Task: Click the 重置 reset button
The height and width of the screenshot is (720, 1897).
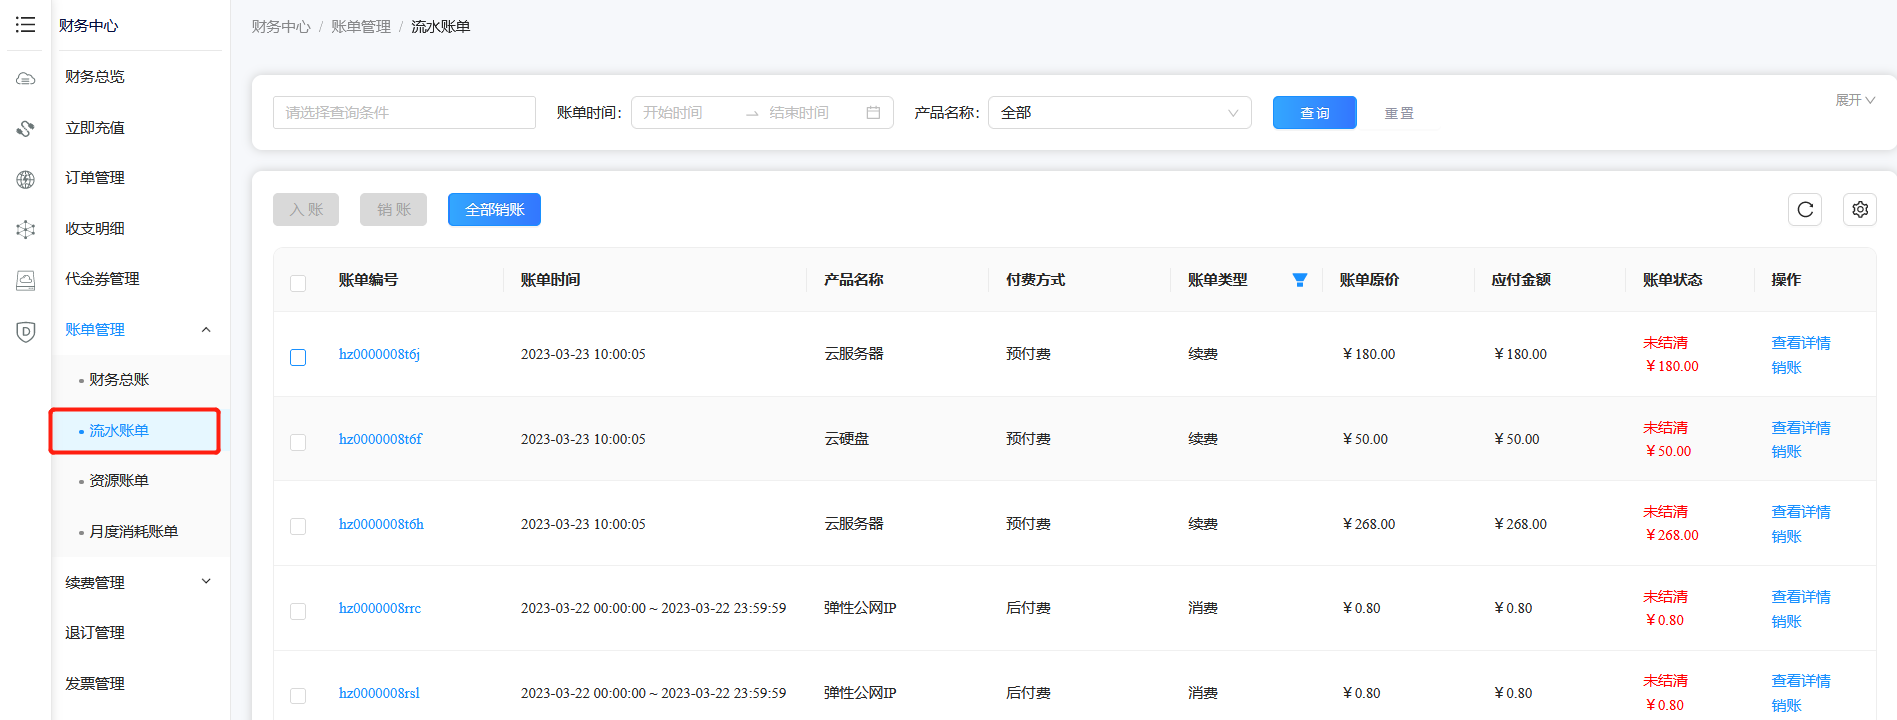Action: pyautogui.click(x=1399, y=113)
